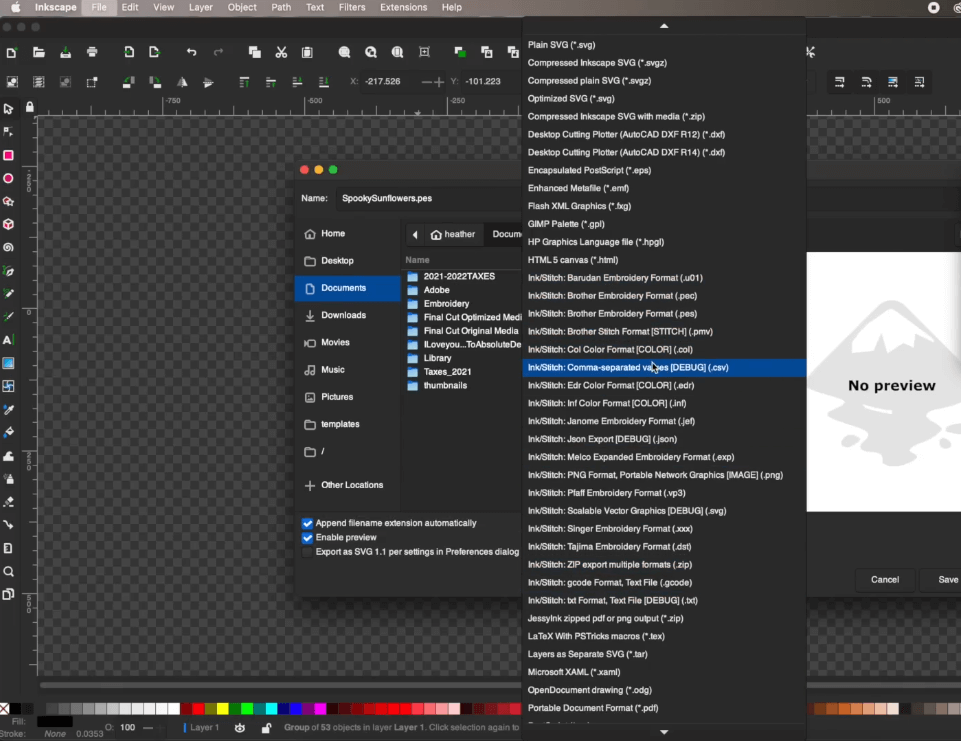961x741 pixels.
Task: Pick a red swatch from the palette
Action: (198, 709)
